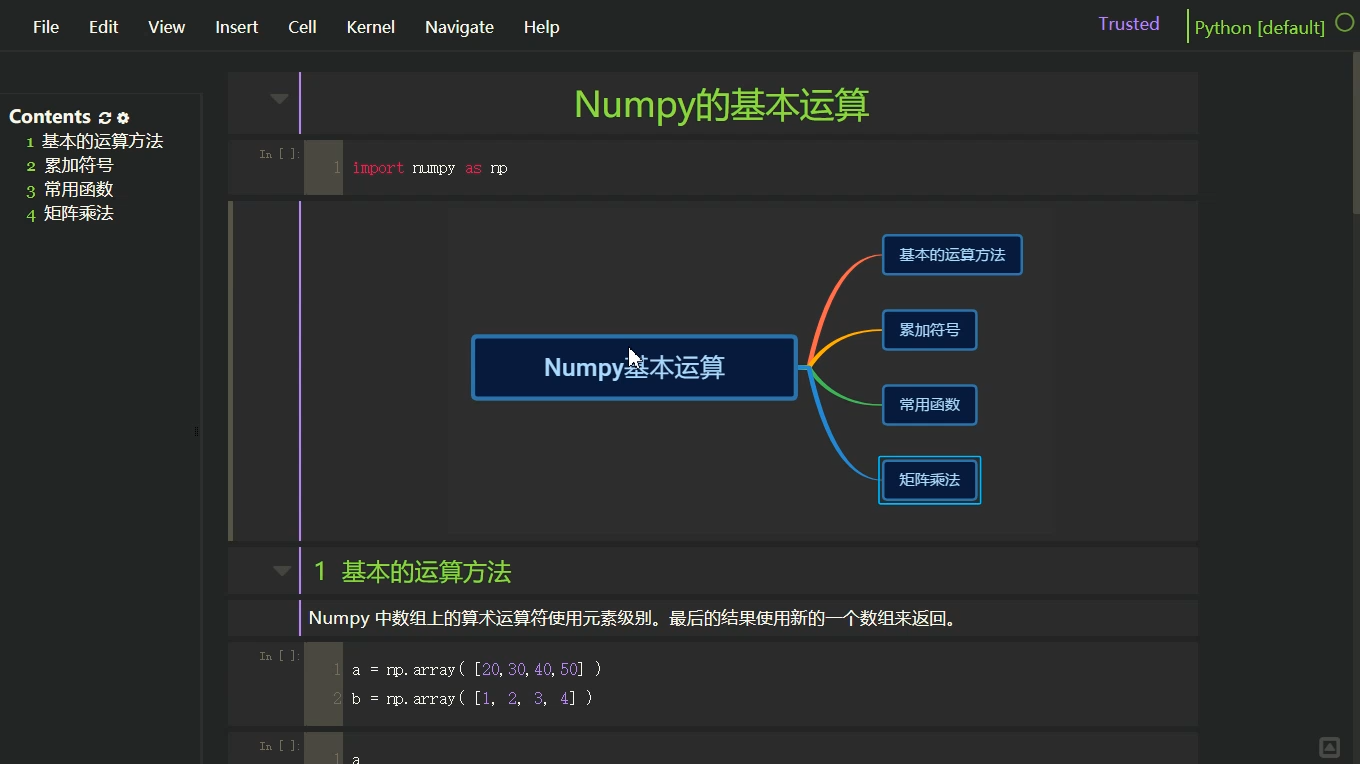Click the Trusted notebook indicator
The width and height of the screenshot is (1360, 764).
pos(1128,24)
